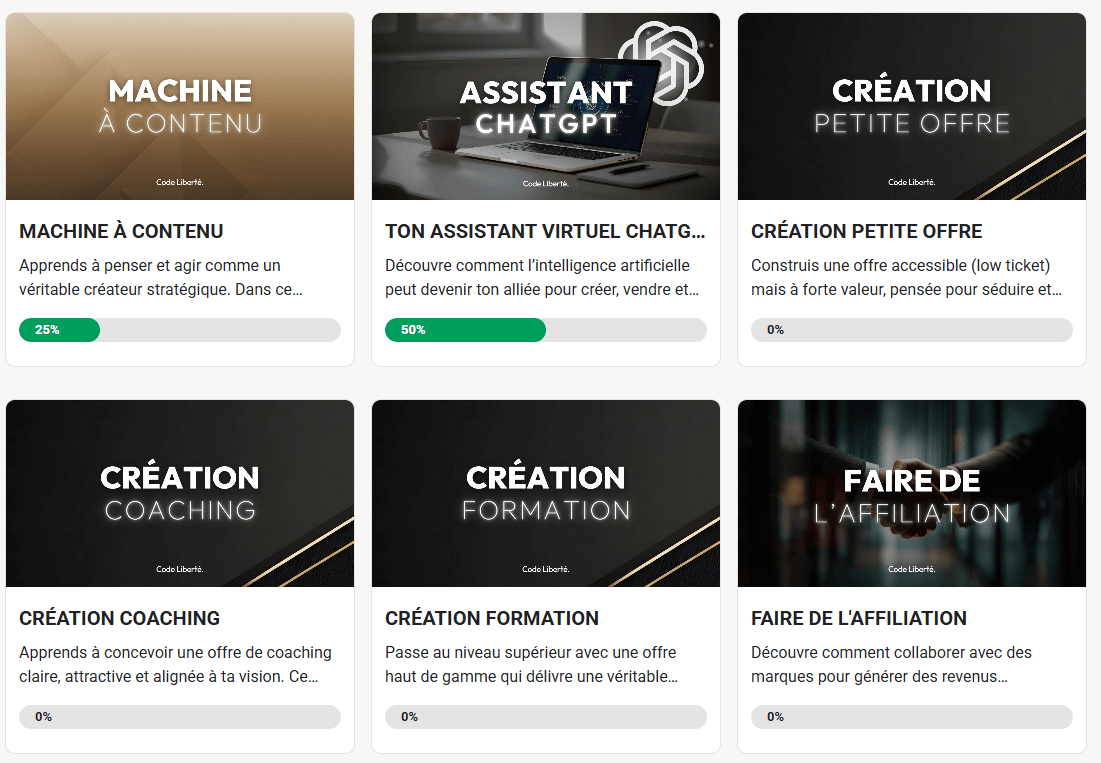Click the Code Liberté logo on Machine à Contenu thumbnail
The height and width of the screenshot is (763, 1101).
(180, 183)
